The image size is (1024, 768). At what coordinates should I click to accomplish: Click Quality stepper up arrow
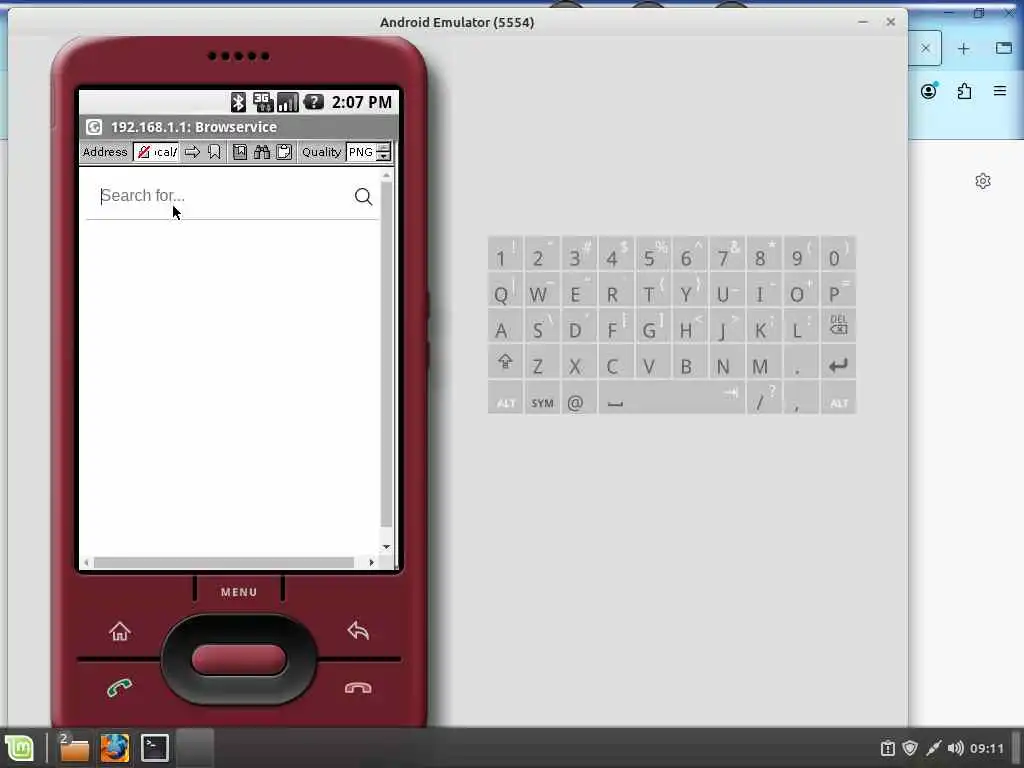click(x=384, y=148)
